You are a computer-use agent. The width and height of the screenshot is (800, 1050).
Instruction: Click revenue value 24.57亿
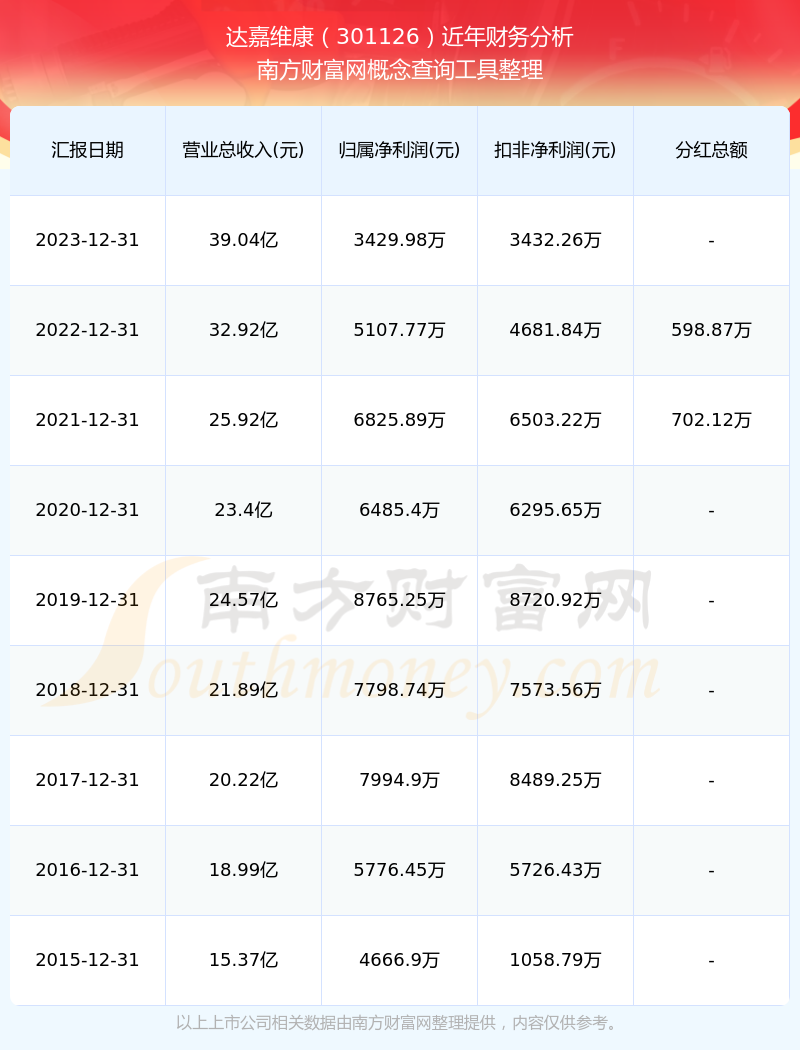pos(244,600)
